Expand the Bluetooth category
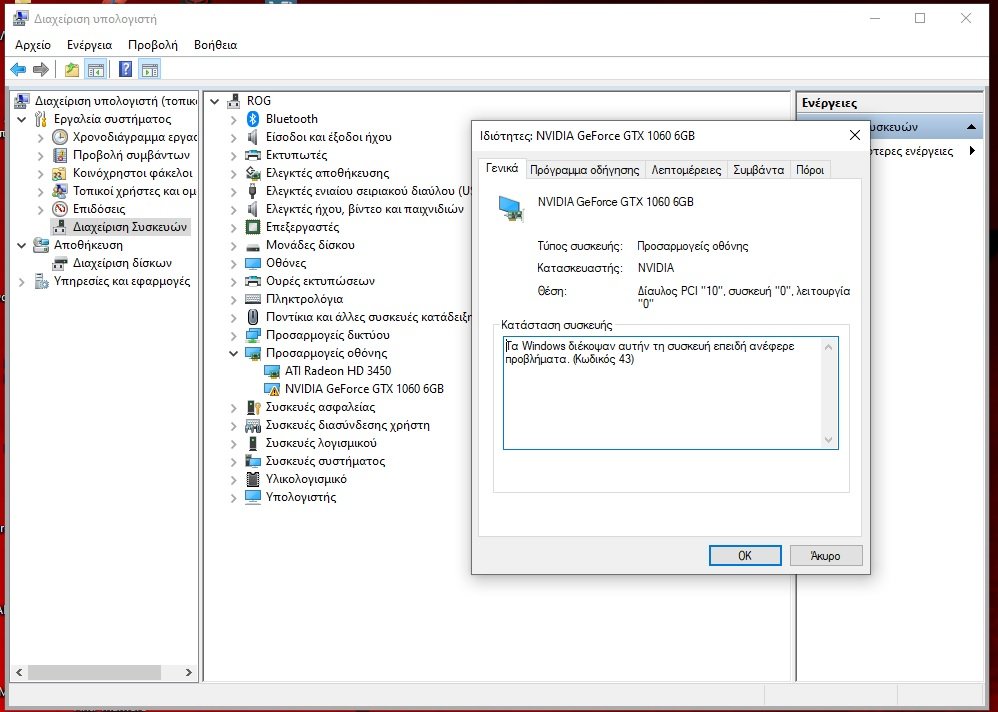The image size is (998, 712). [234, 120]
